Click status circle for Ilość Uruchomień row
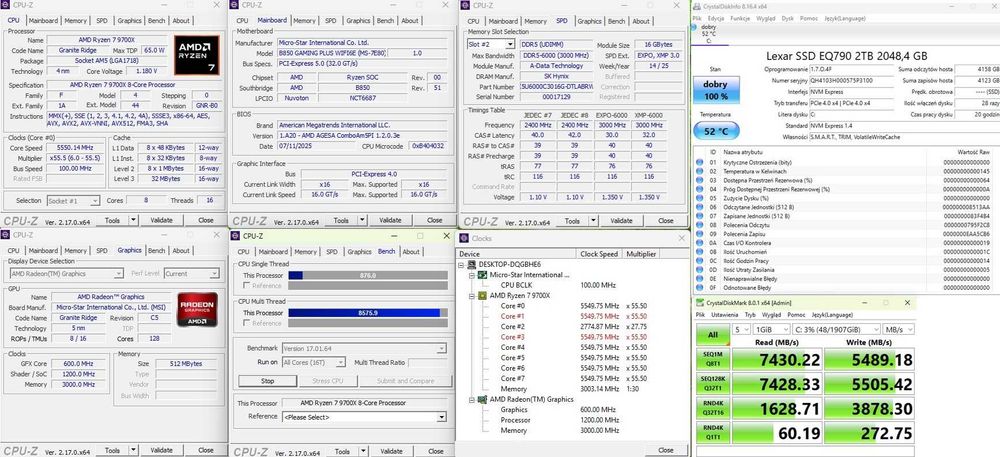Screen dimensions: 1000x457 pos(700,252)
